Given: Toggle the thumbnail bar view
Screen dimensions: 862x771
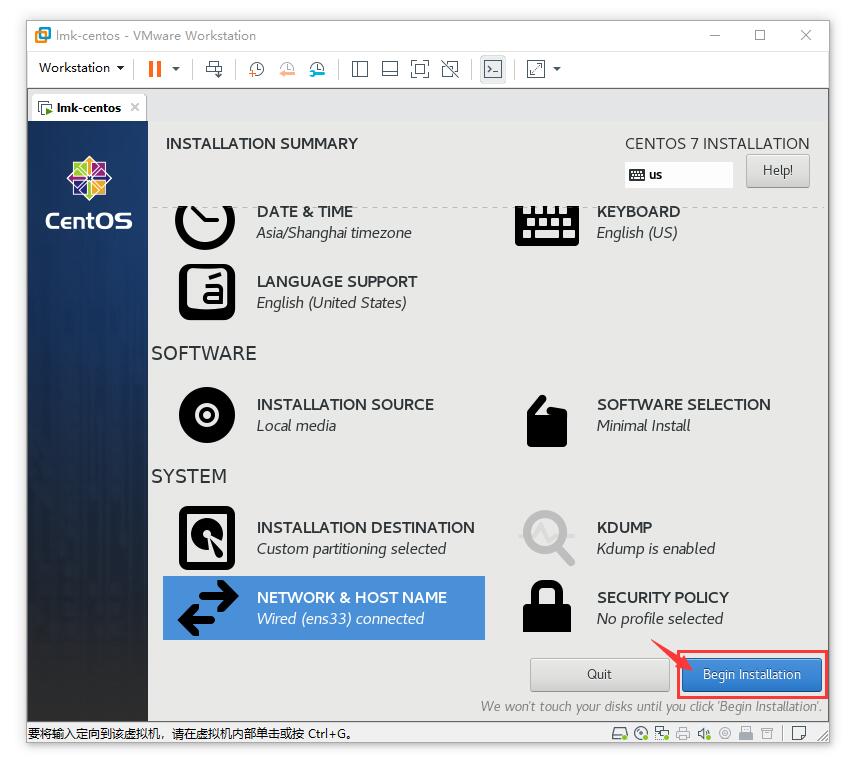Looking at the screenshot, I should click(390, 69).
